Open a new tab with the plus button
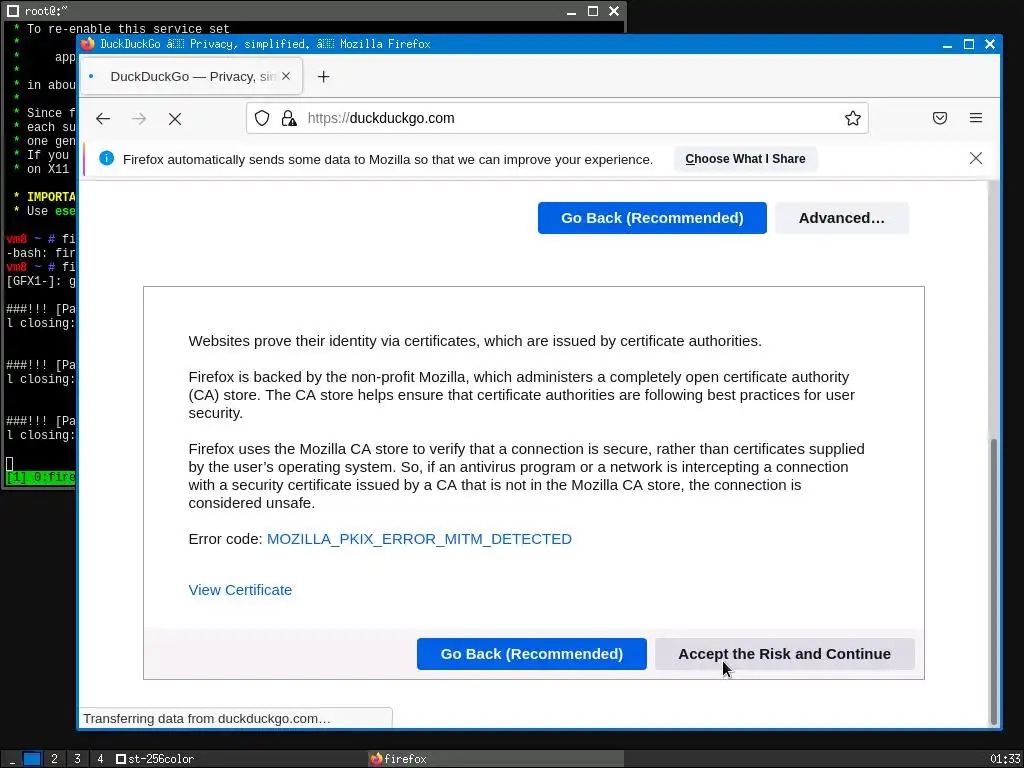Viewport: 1024px width, 768px height. click(323, 76)
